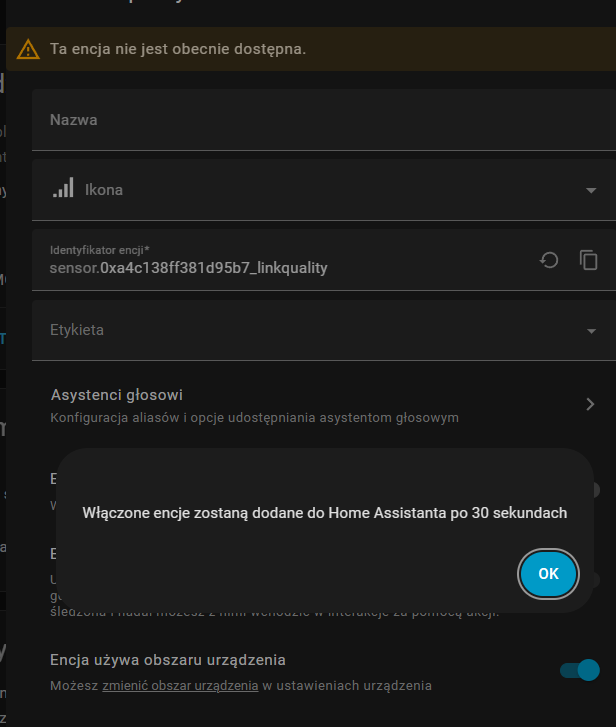Click the "Konfiguracja aliasów" description text
The image size is (616, 727).
tap(254, 417)
